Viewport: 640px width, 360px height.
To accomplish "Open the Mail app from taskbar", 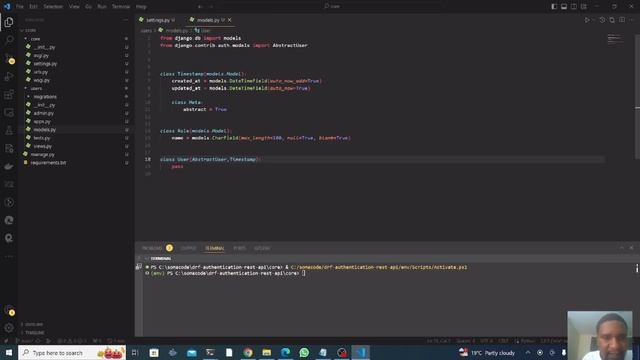I will pyautogui.click(x=191, y=352).
